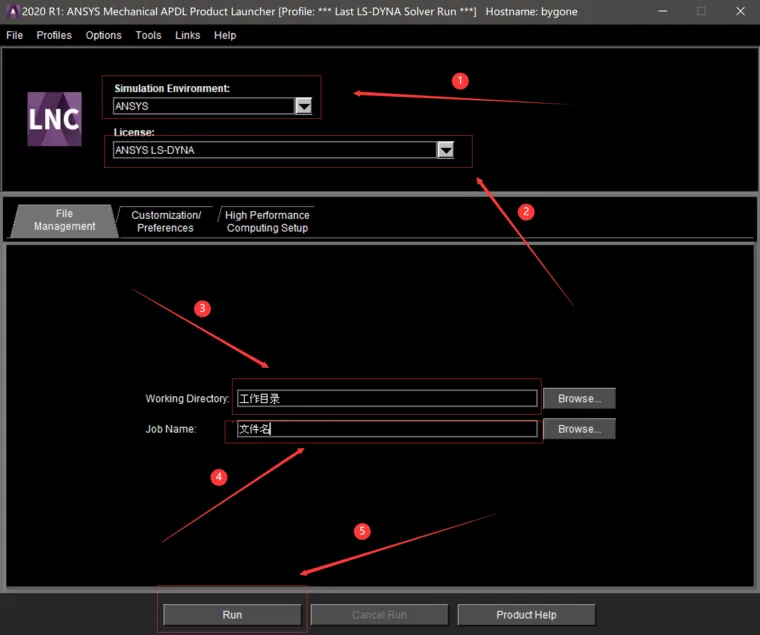Viewport: 760px width, 635px height.
Task: Open the Tools menu
Action: pyautogui.click(x=148, y=35)
